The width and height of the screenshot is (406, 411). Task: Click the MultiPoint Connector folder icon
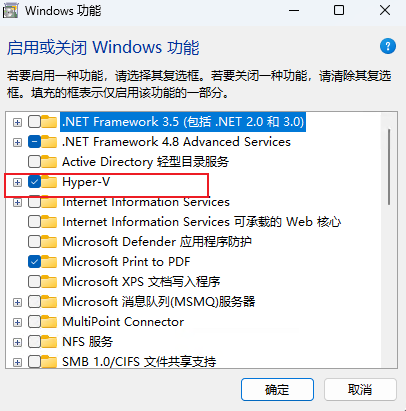coord(49,322)
